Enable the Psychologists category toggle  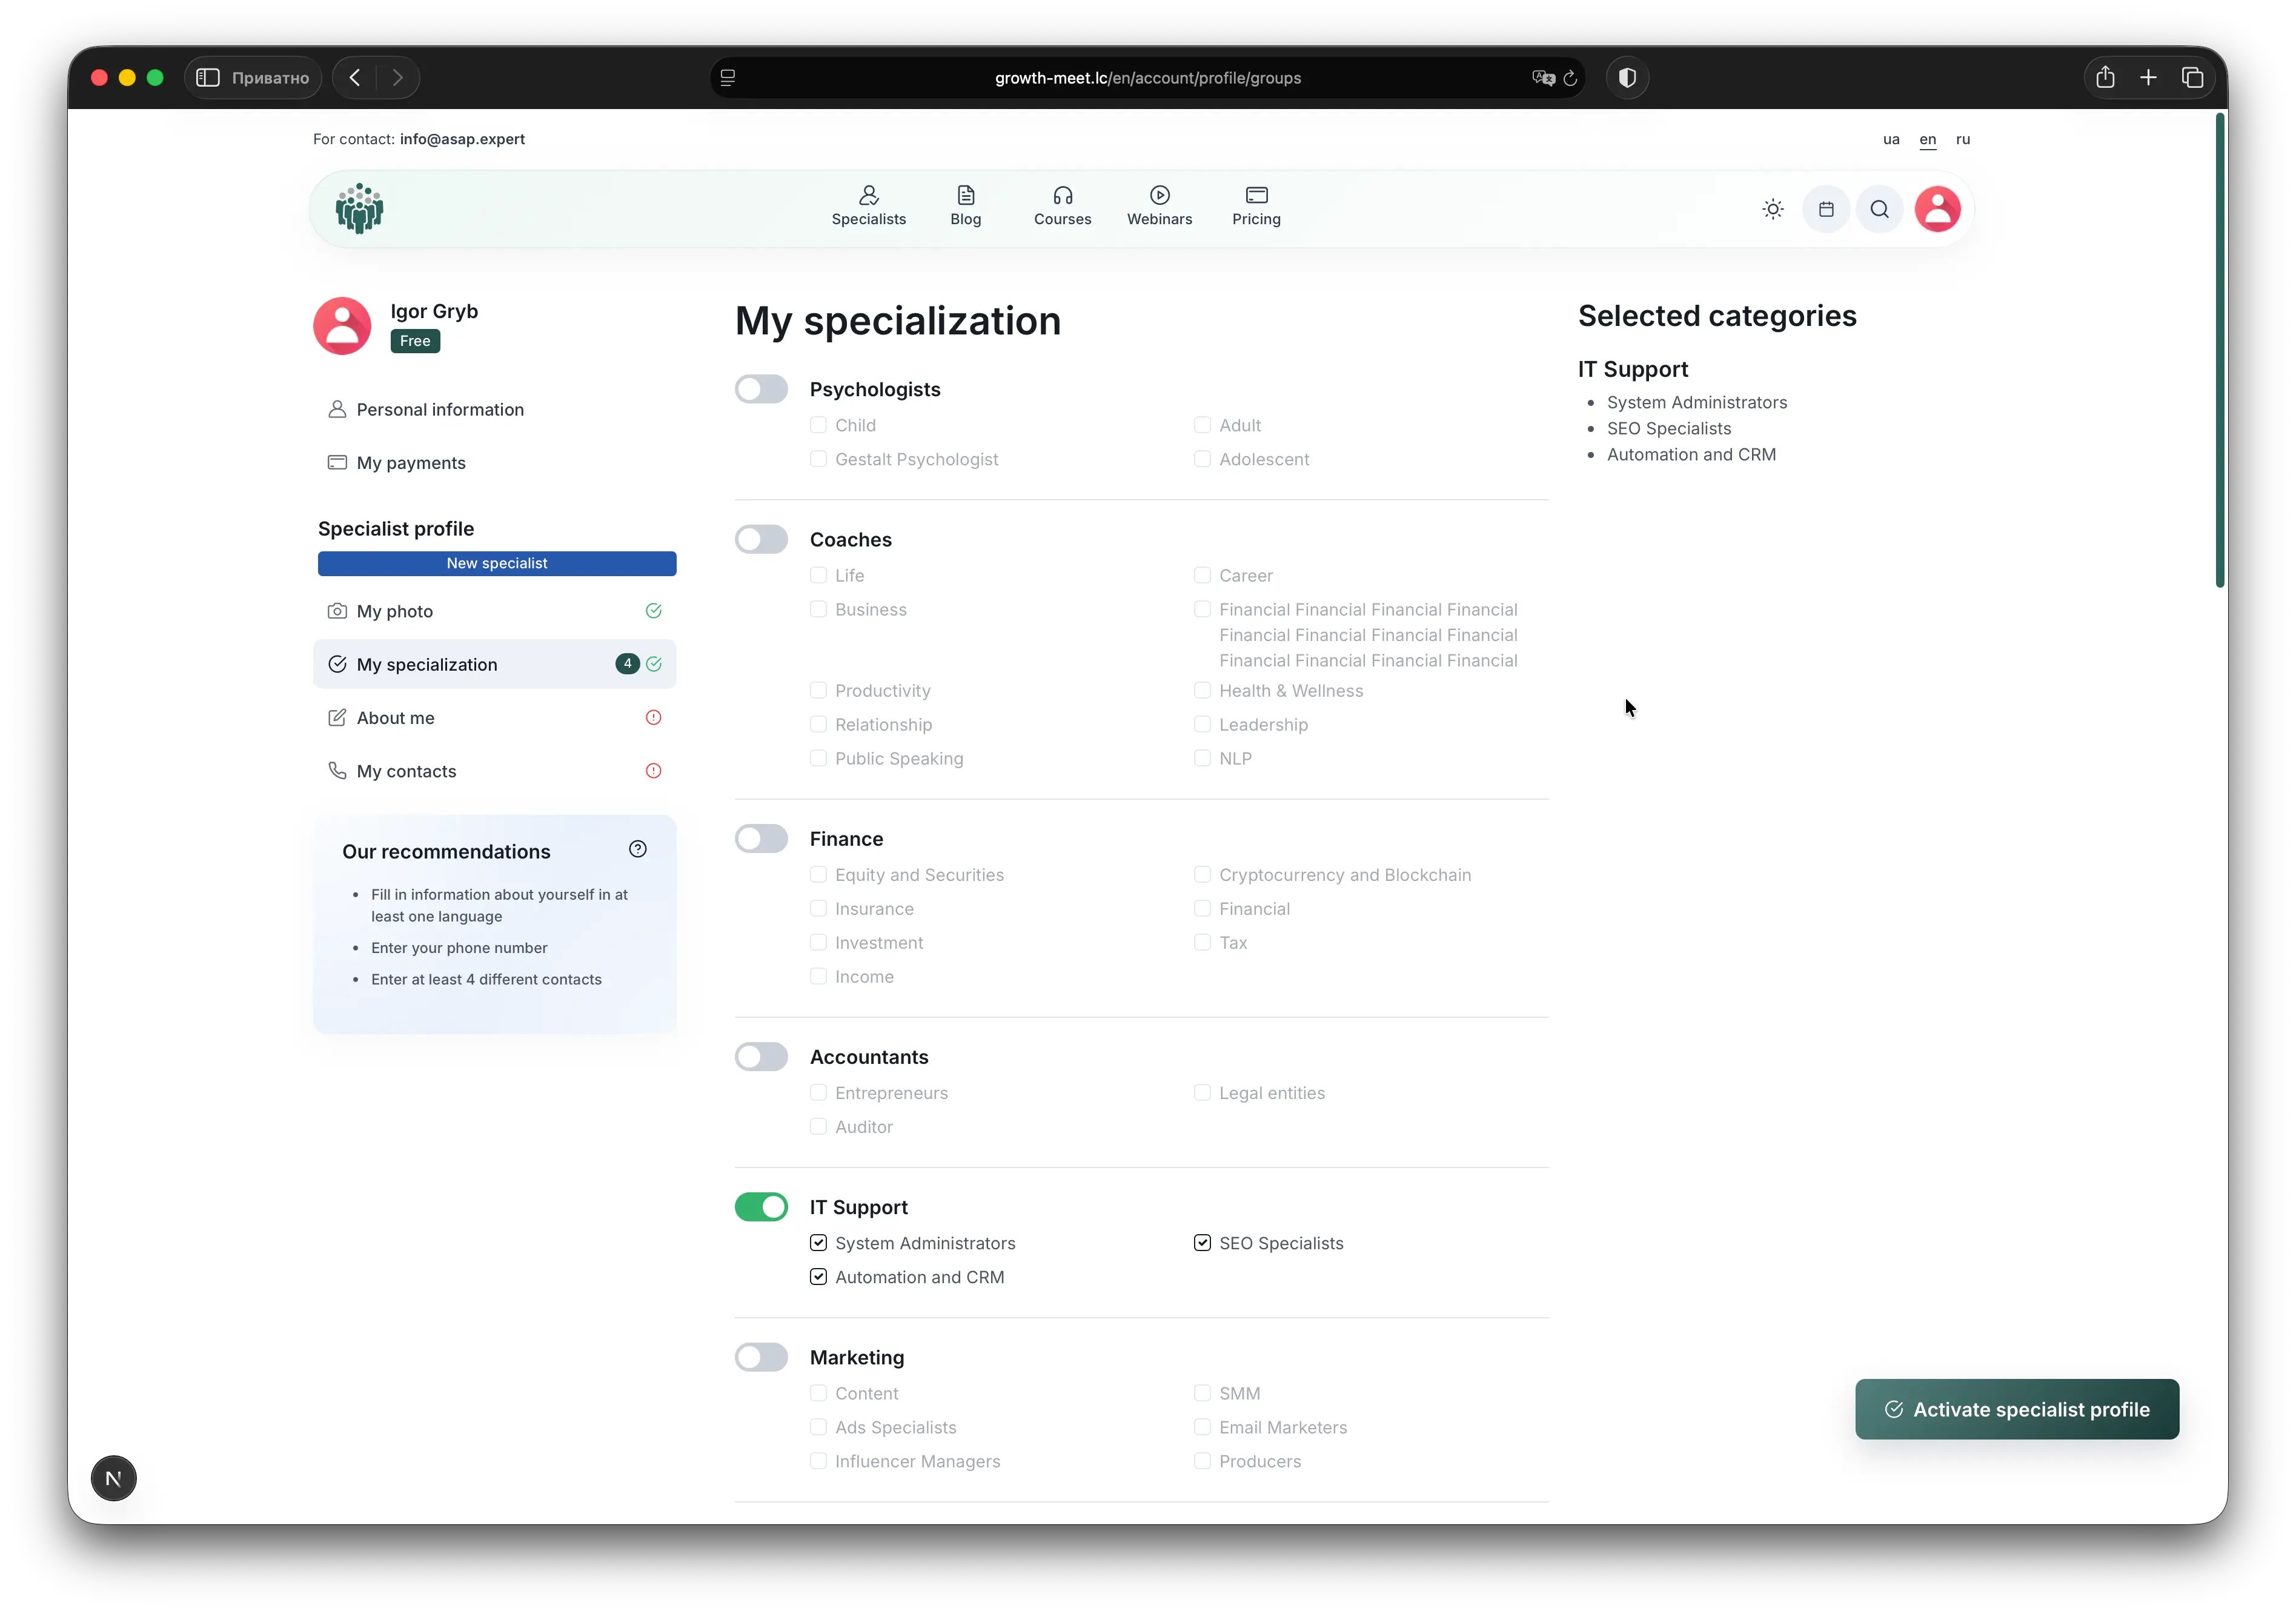point(761,389)
